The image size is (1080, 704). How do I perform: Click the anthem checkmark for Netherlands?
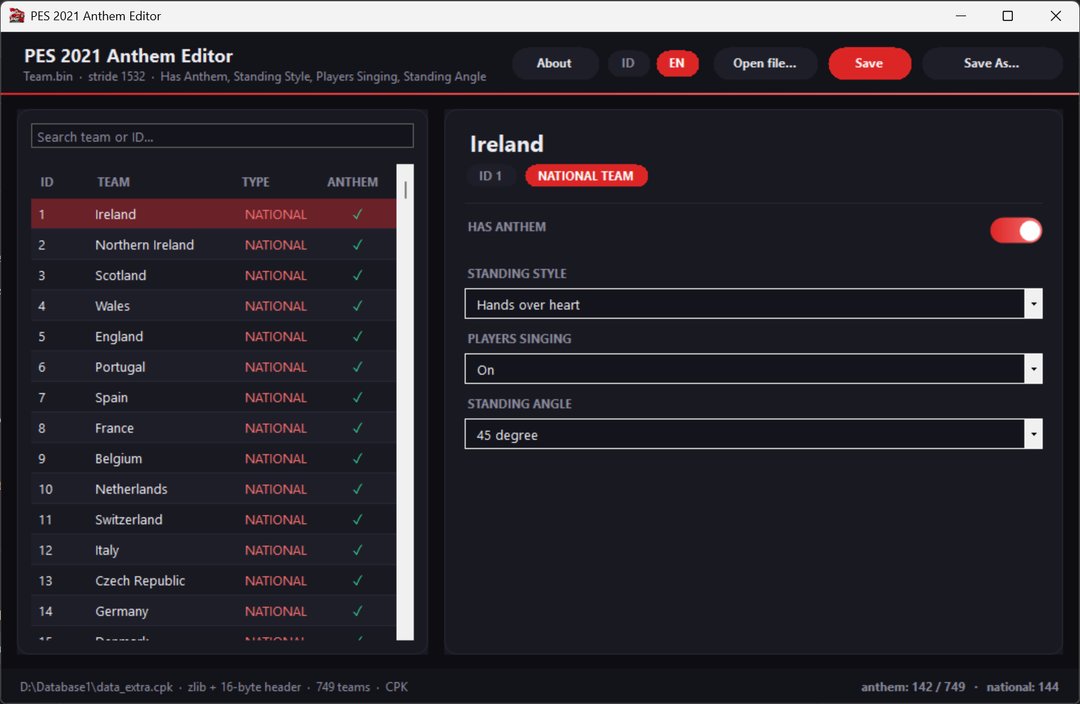[357, 489]
